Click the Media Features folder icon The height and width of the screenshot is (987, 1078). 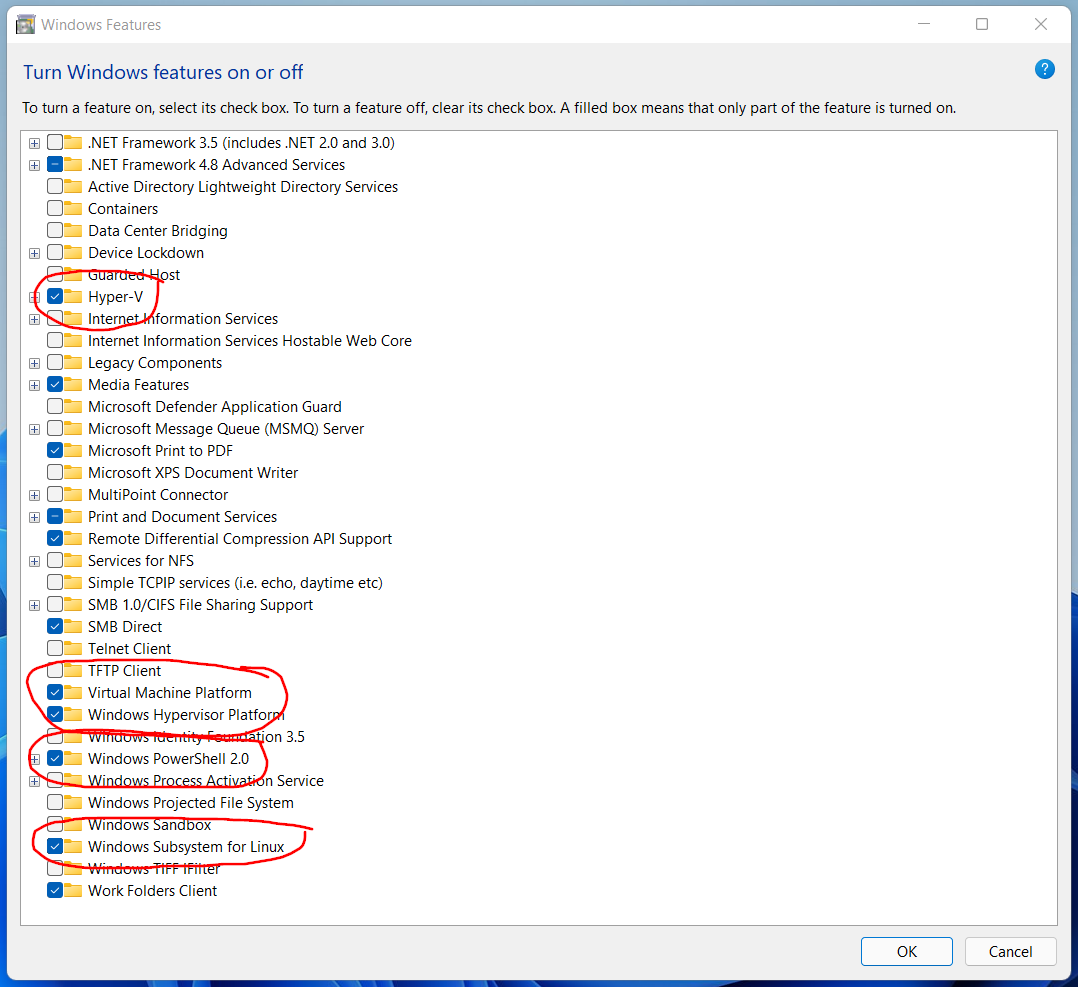pos(73,384)
